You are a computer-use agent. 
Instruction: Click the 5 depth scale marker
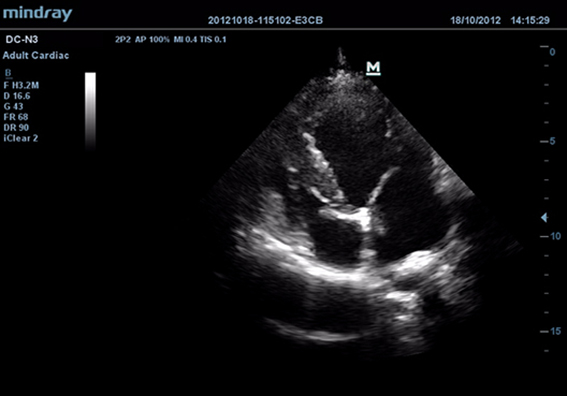pyautogui.click(x=553, y=141)
